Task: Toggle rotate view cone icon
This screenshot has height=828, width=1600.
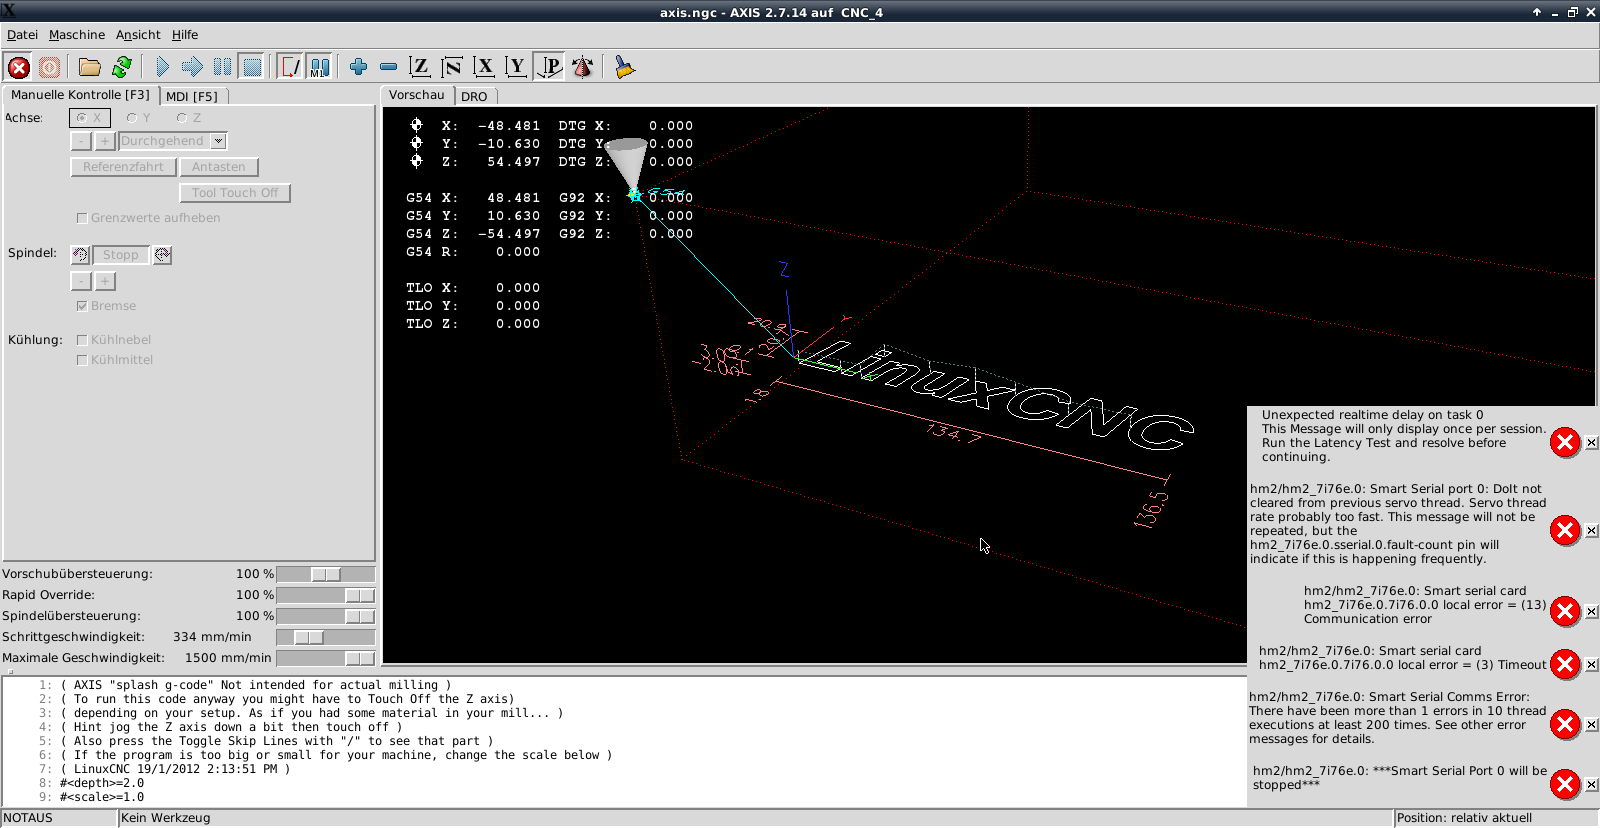Action: click(582, 67)
